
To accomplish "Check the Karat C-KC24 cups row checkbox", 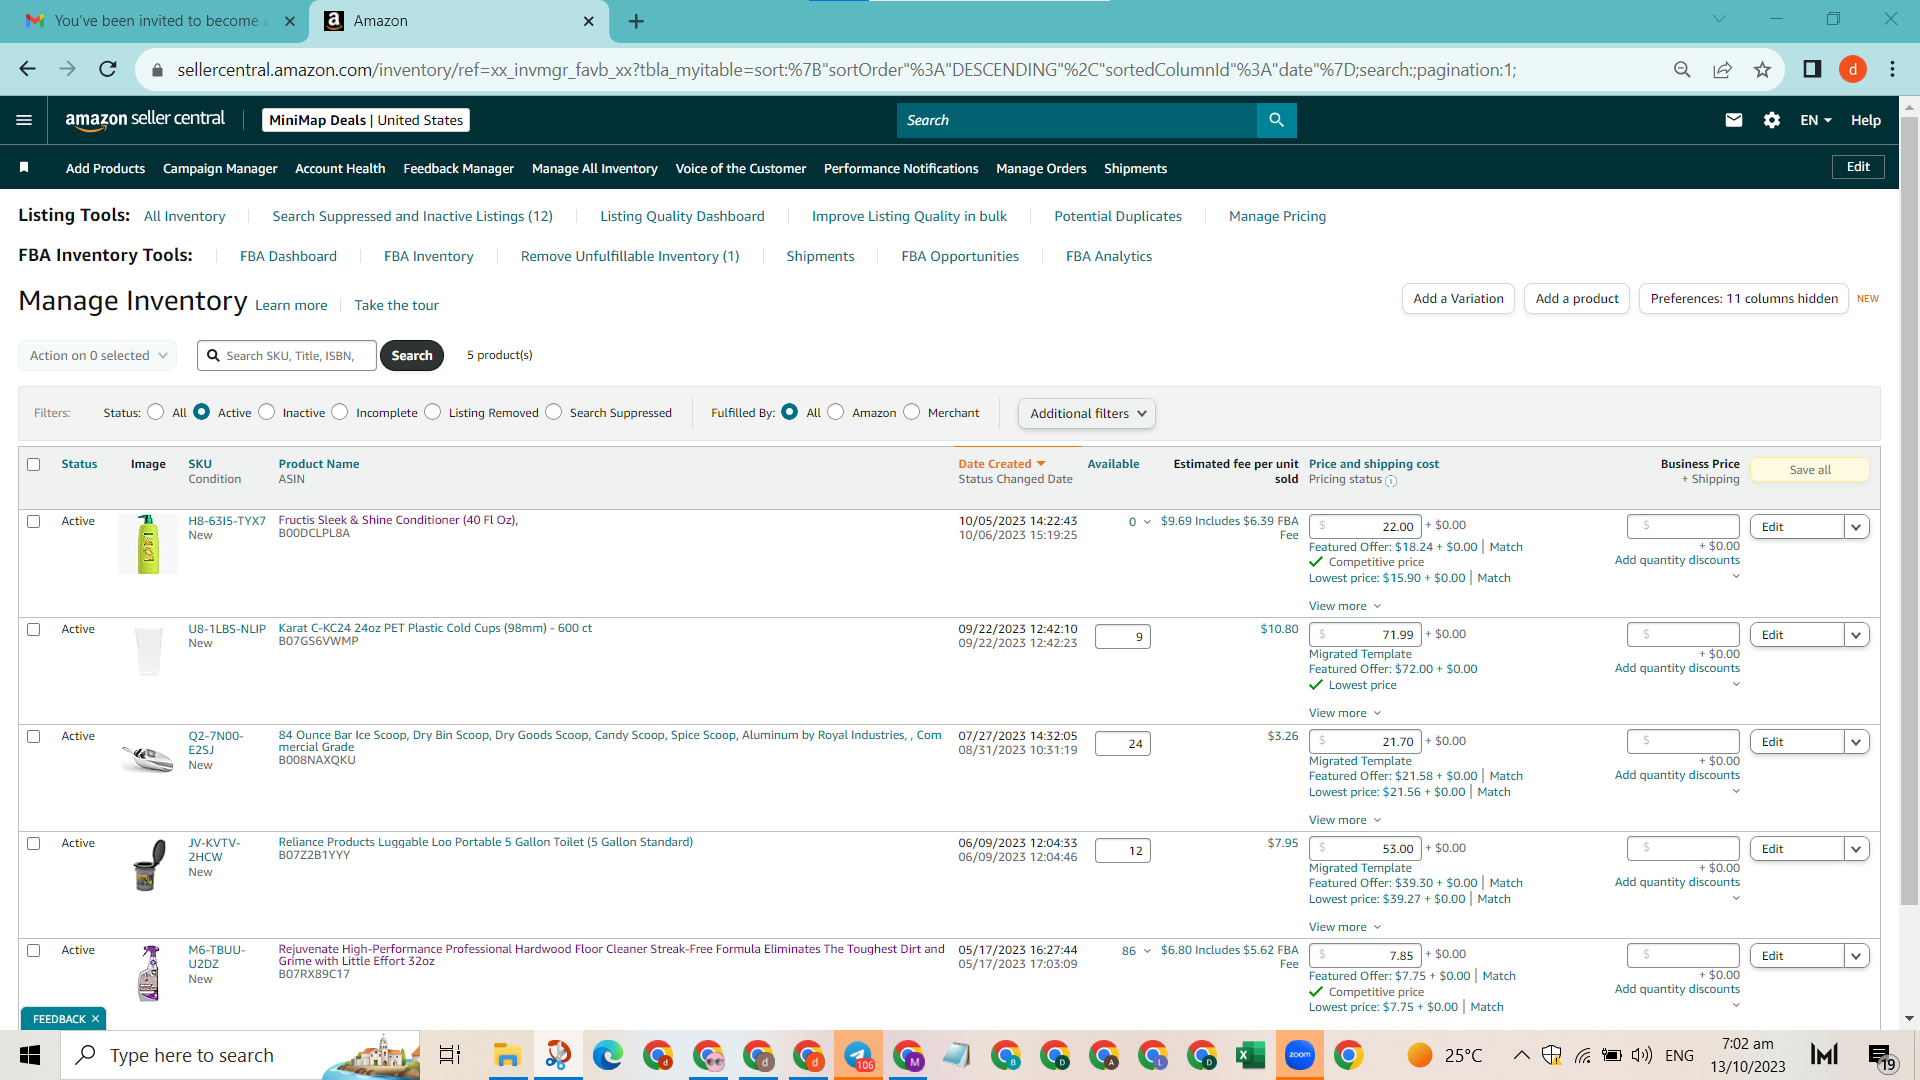I will click(34, 629).
